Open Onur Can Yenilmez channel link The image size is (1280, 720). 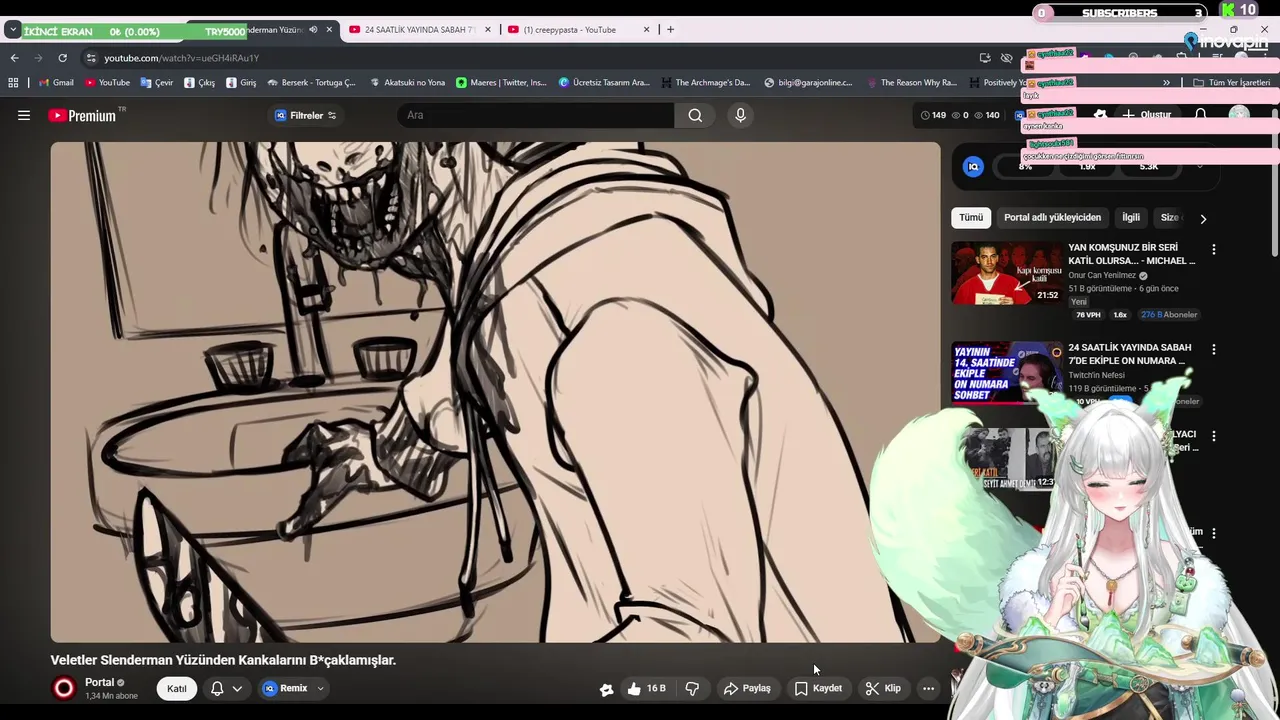(1102, 275)
